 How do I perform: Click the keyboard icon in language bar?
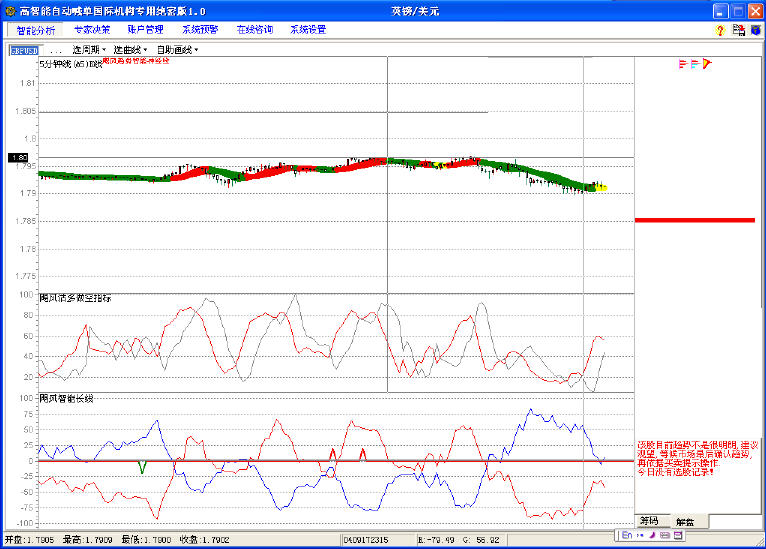tap(665, 535)
